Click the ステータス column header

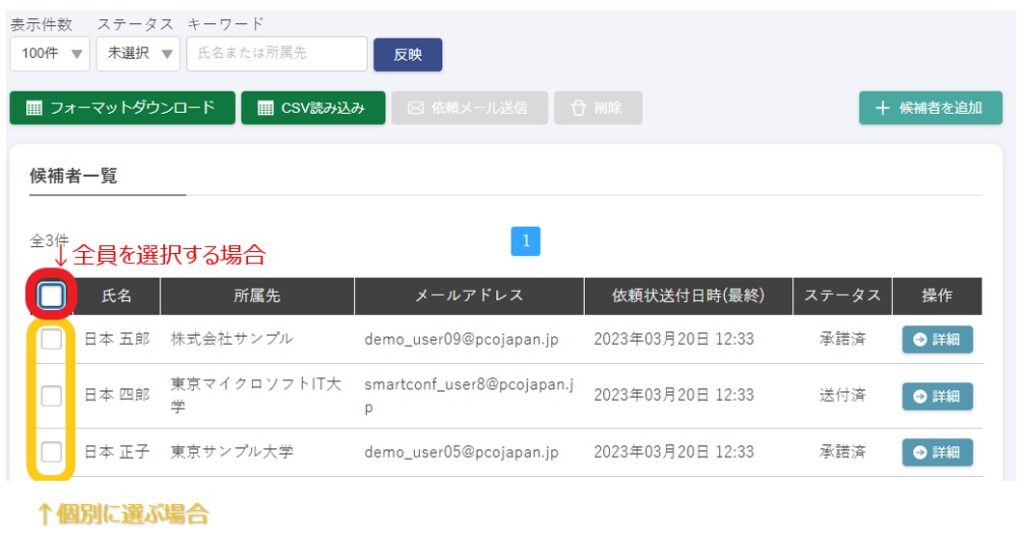click(x=842, y=296)
